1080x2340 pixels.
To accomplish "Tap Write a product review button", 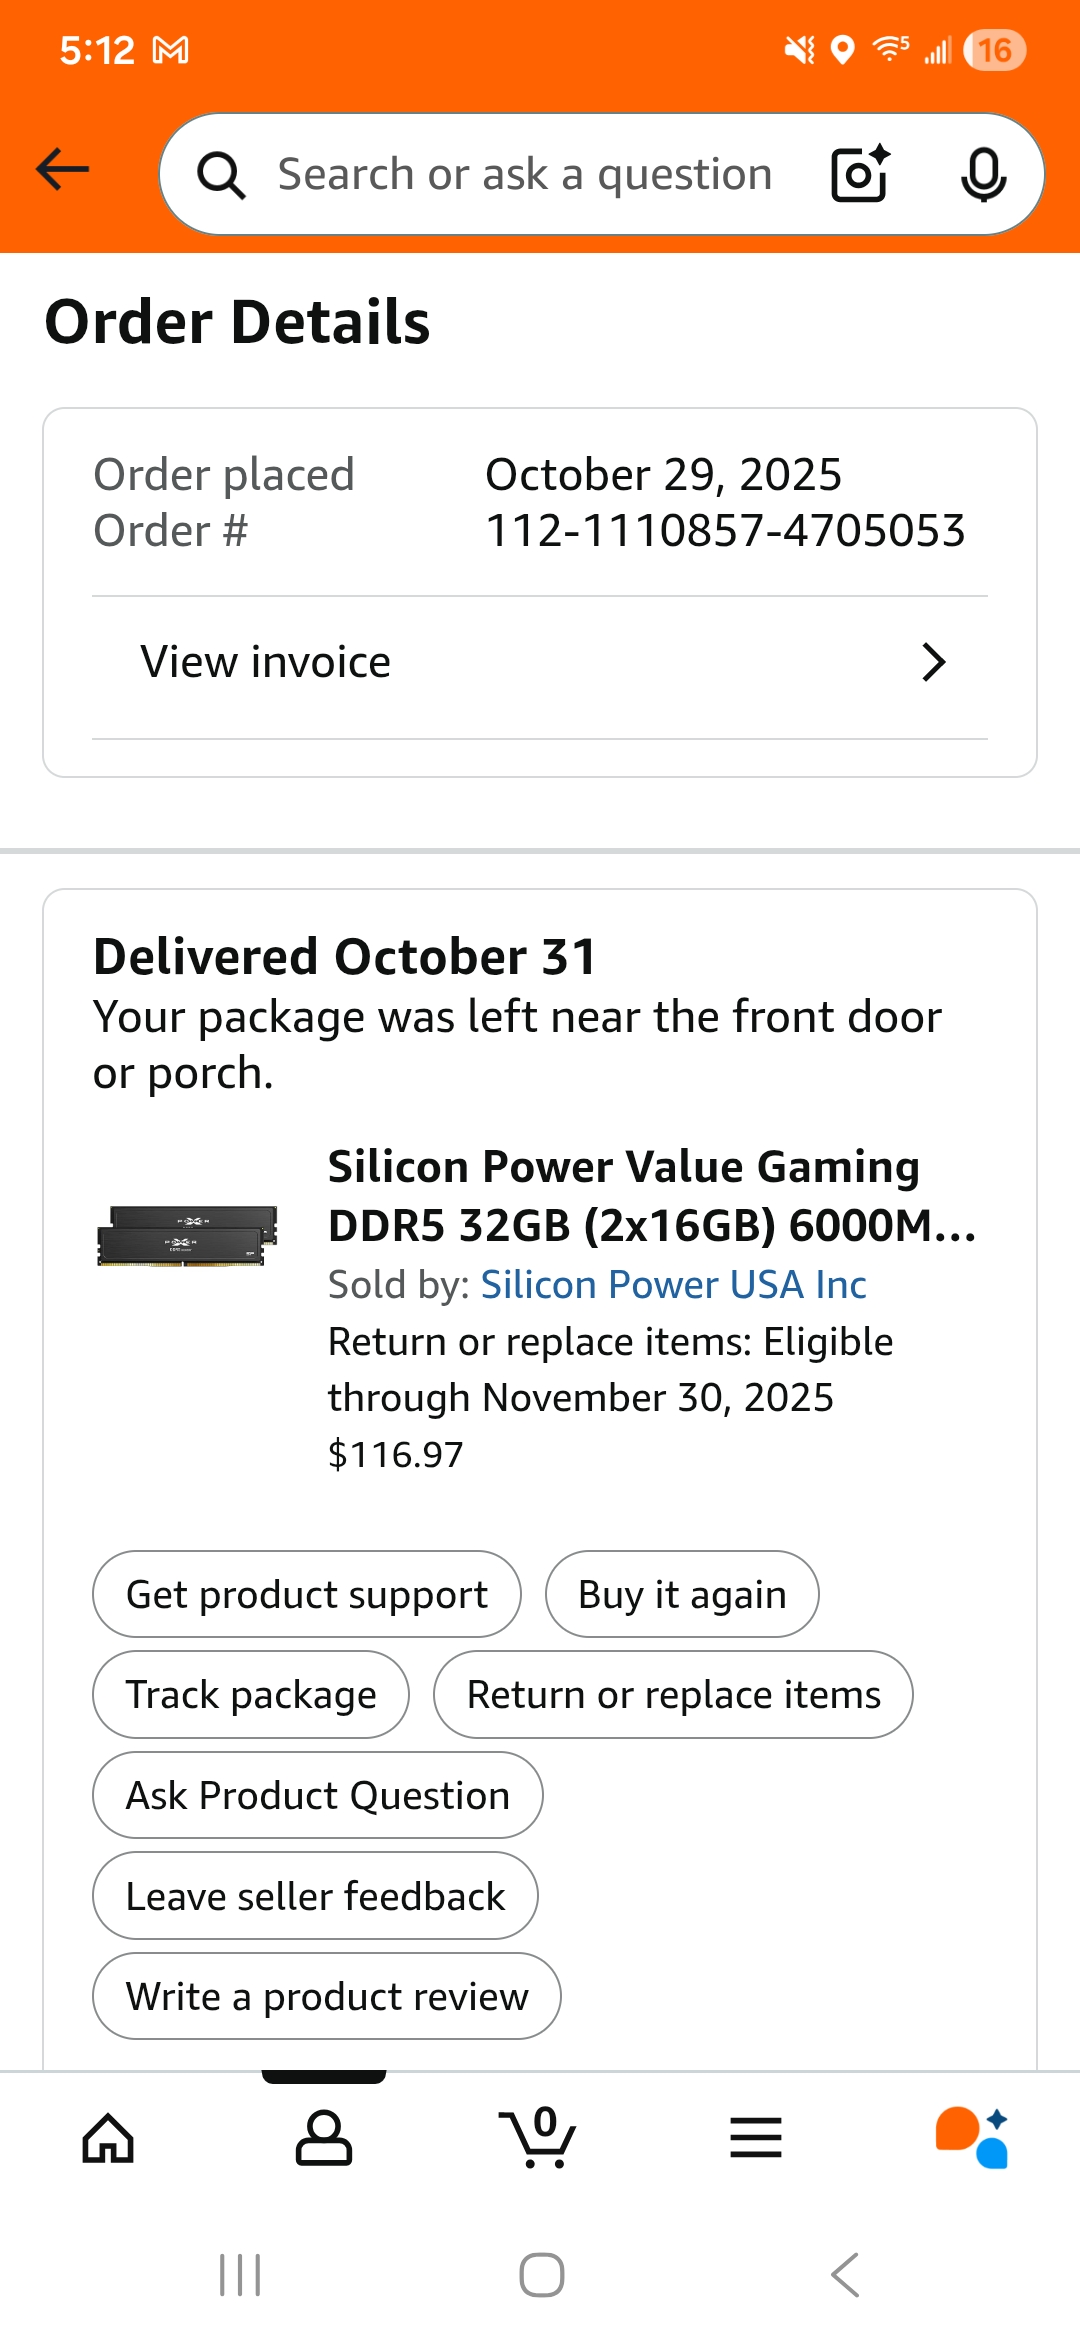I will [x=327, y=1996].
